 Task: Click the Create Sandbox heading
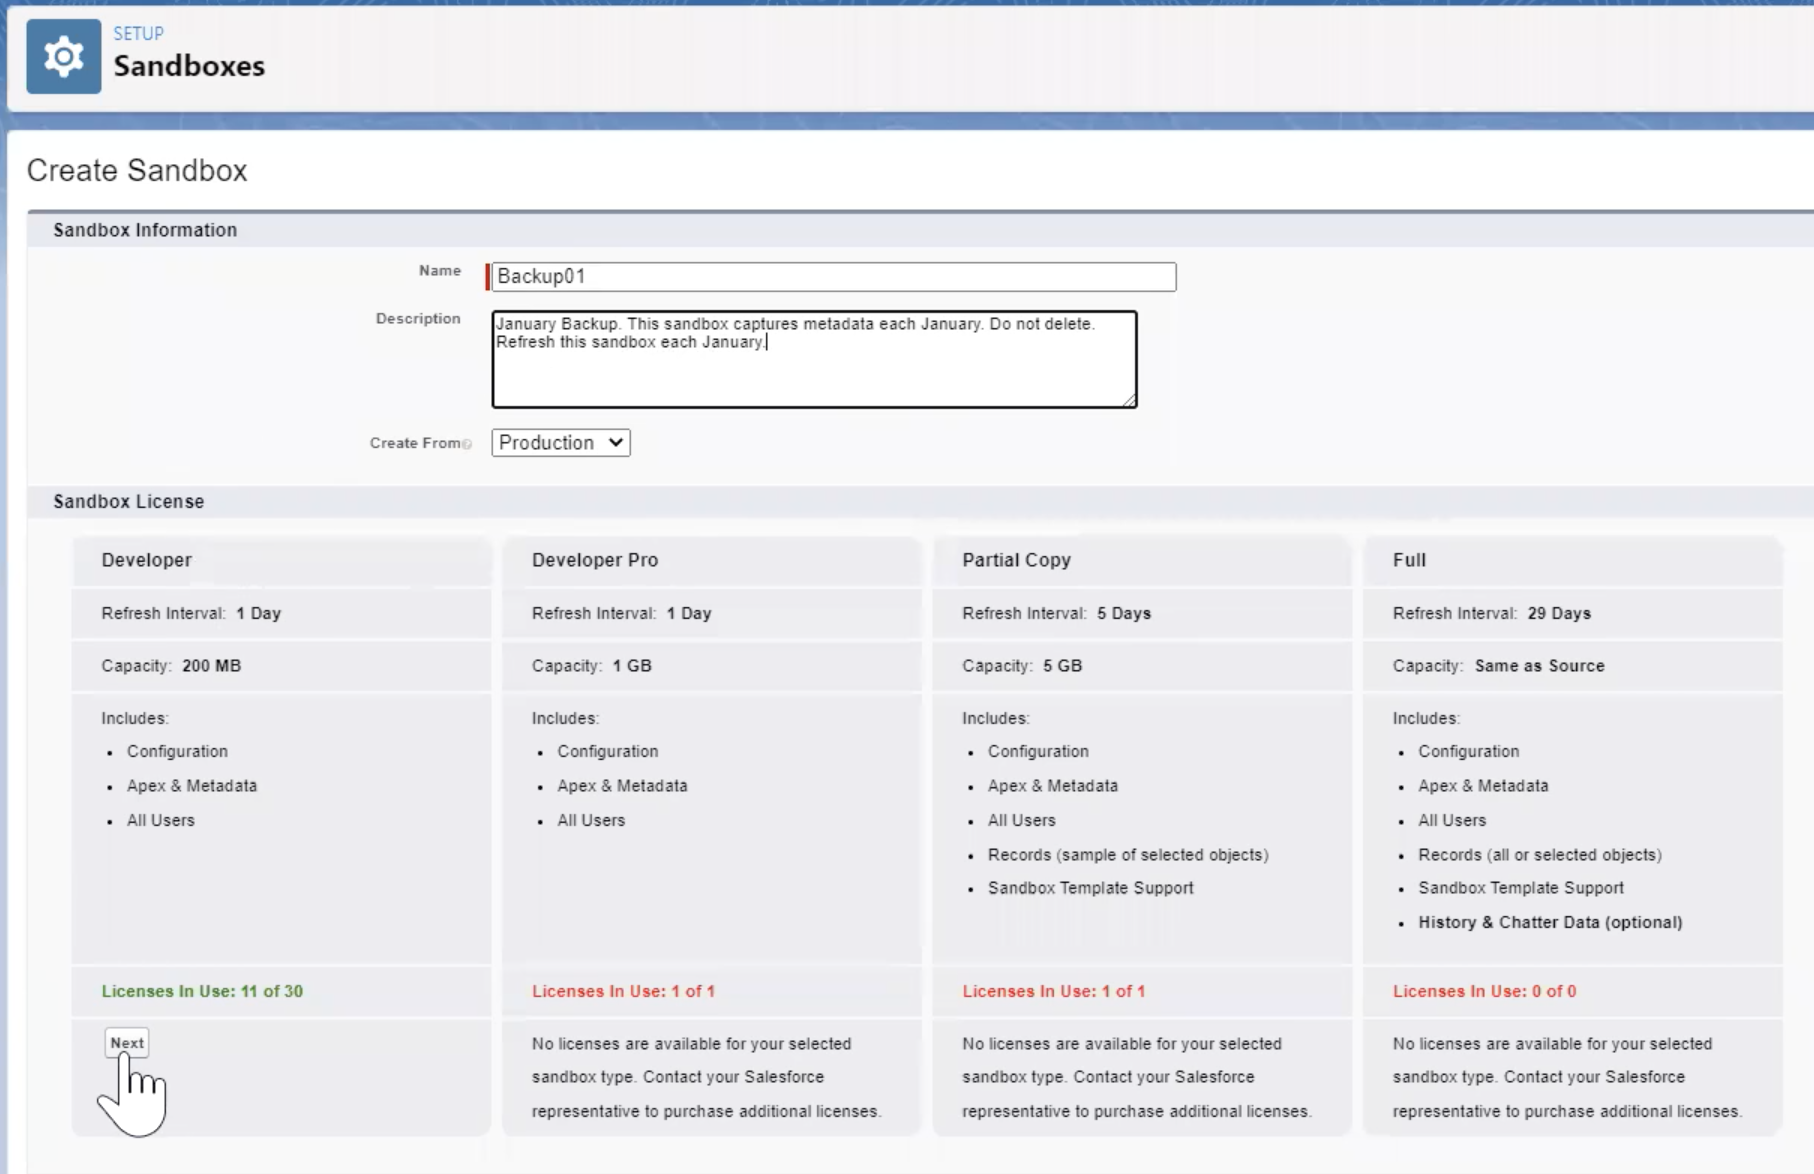[137, 170]
